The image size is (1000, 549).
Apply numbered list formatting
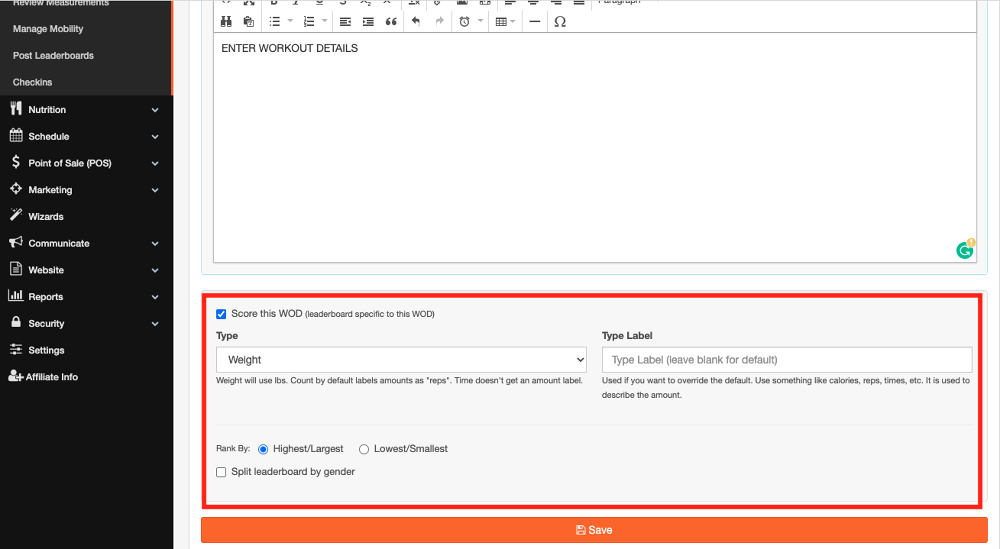[x=309, y=22]
